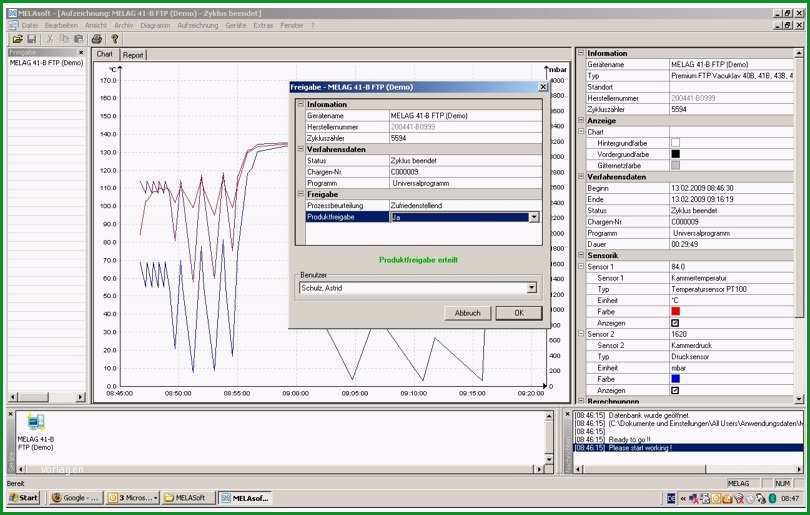Collapse the Verfahrensdaten section in the Freigabe dialog
This screenshot has height=515, width=810.
pyautogui.click(x=301, y=149)
